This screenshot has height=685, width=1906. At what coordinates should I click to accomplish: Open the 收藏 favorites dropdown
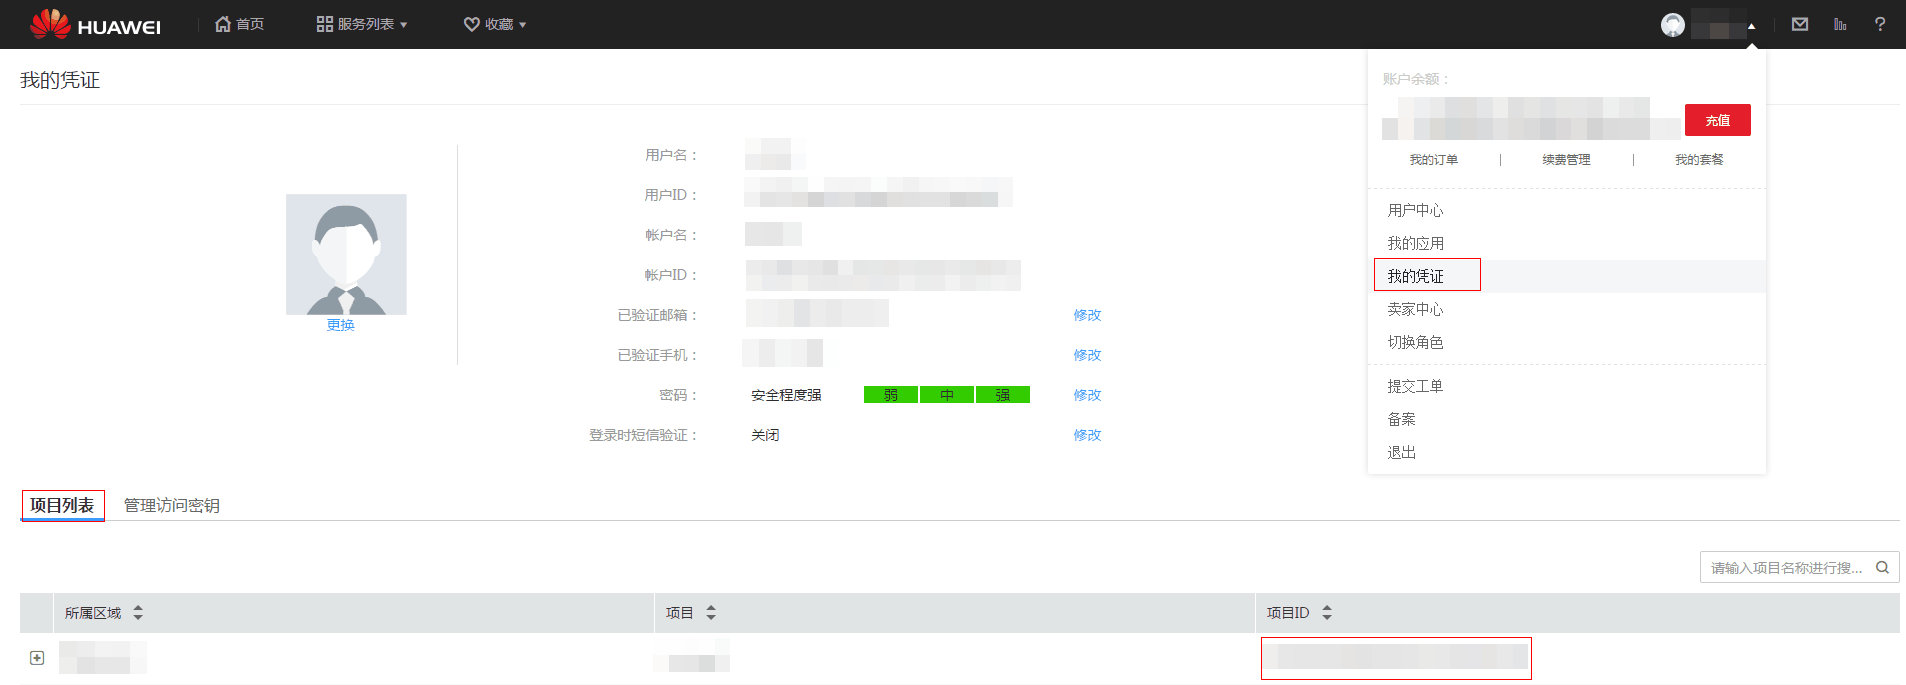point(495,24)
